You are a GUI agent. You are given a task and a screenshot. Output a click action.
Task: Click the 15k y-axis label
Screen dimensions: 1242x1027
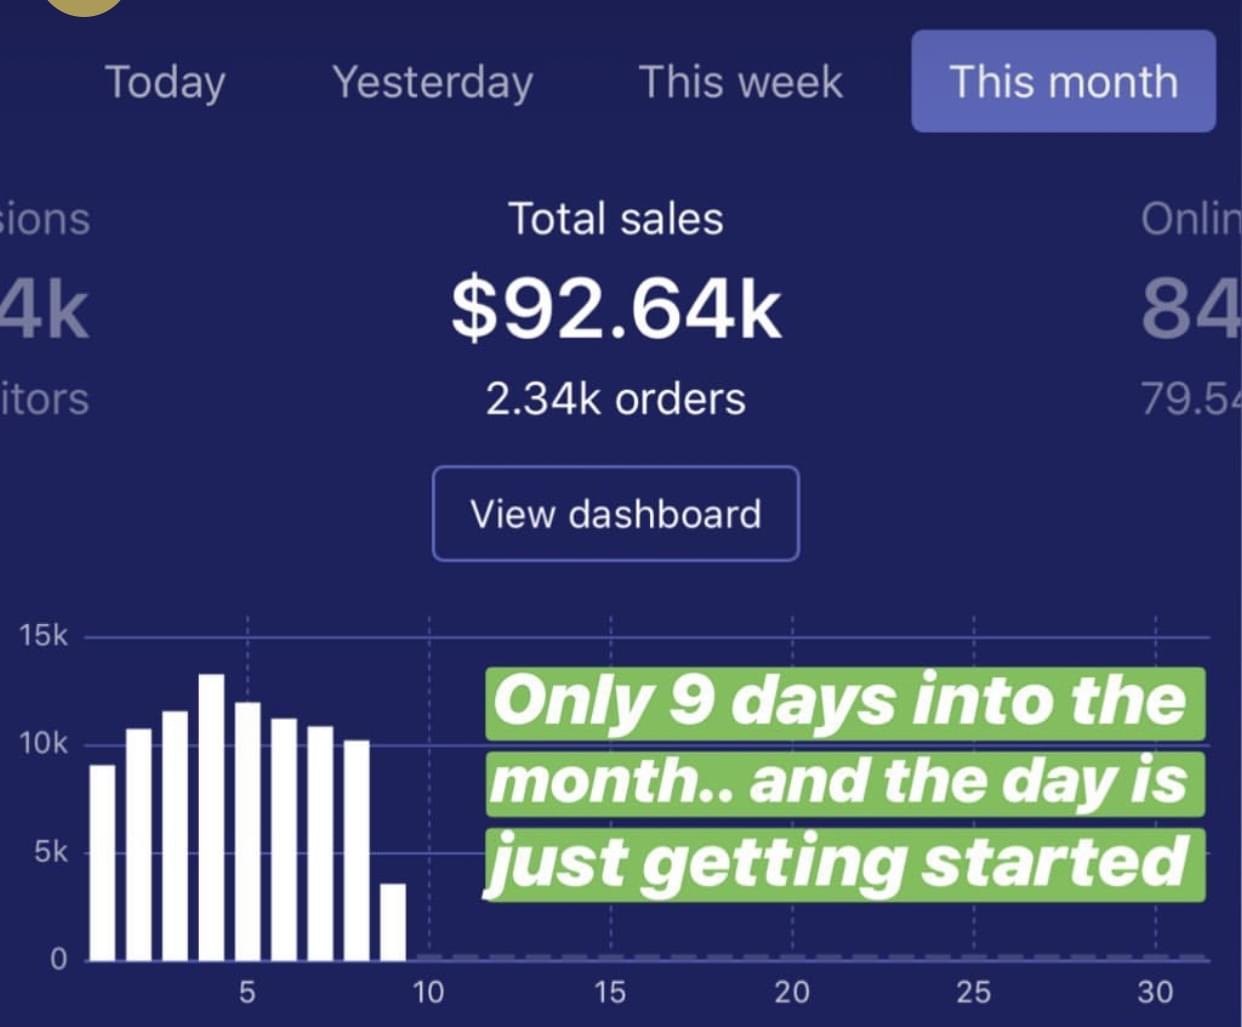pyautogui.click(x=43, y=636)
